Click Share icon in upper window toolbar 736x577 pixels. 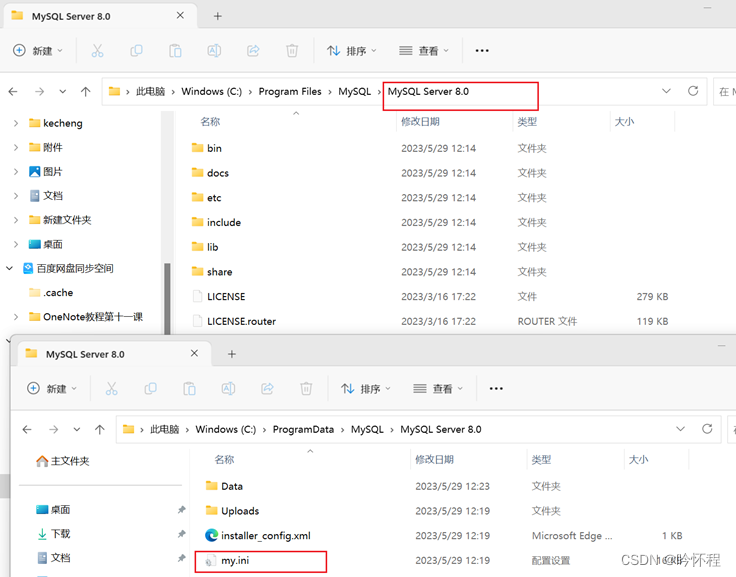coord(253,51)
